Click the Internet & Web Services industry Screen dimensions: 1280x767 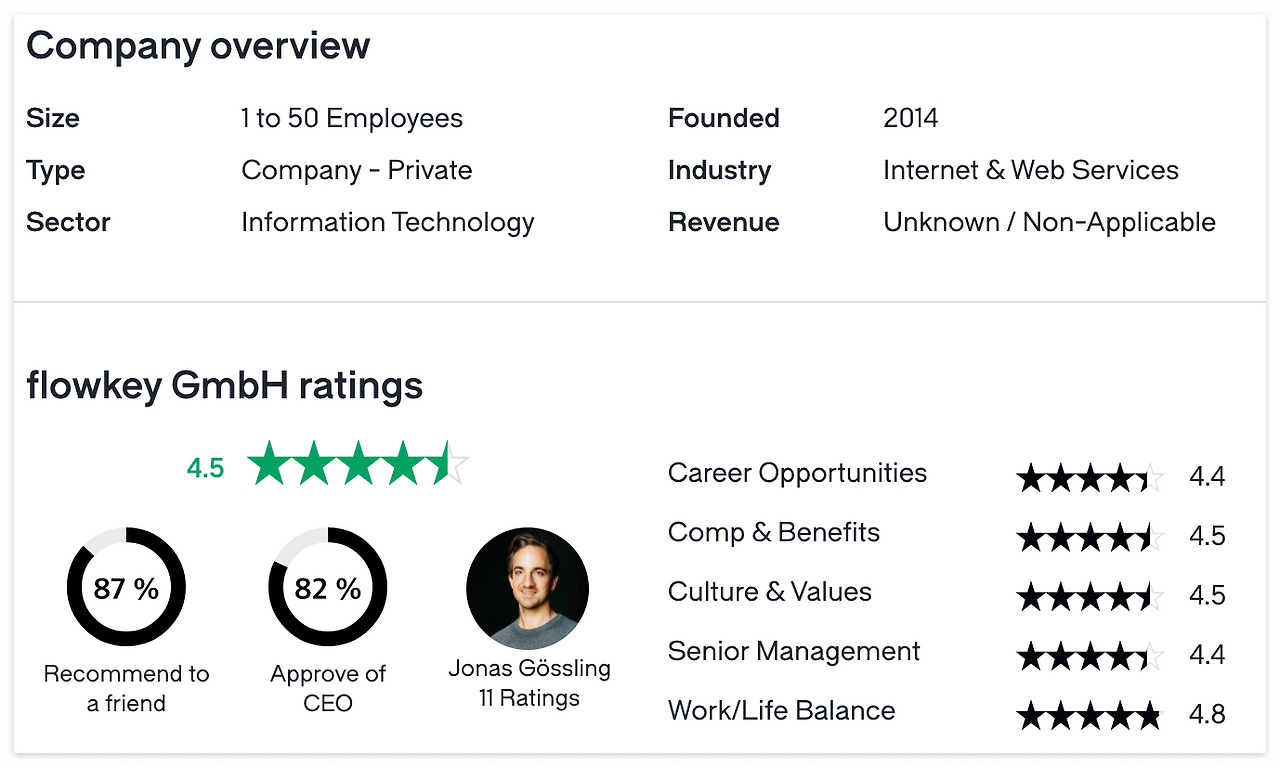pyautogui.click(x=1030, y=170)
